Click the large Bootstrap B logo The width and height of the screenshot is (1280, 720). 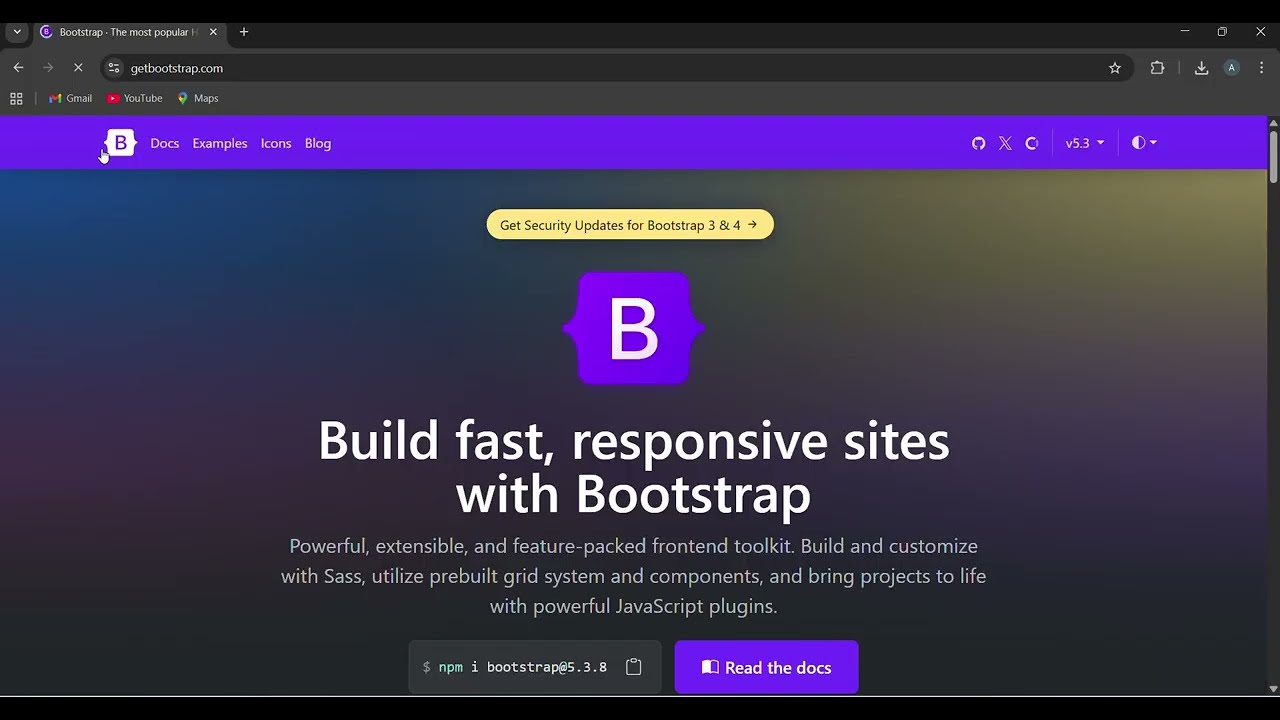[634, 328]
